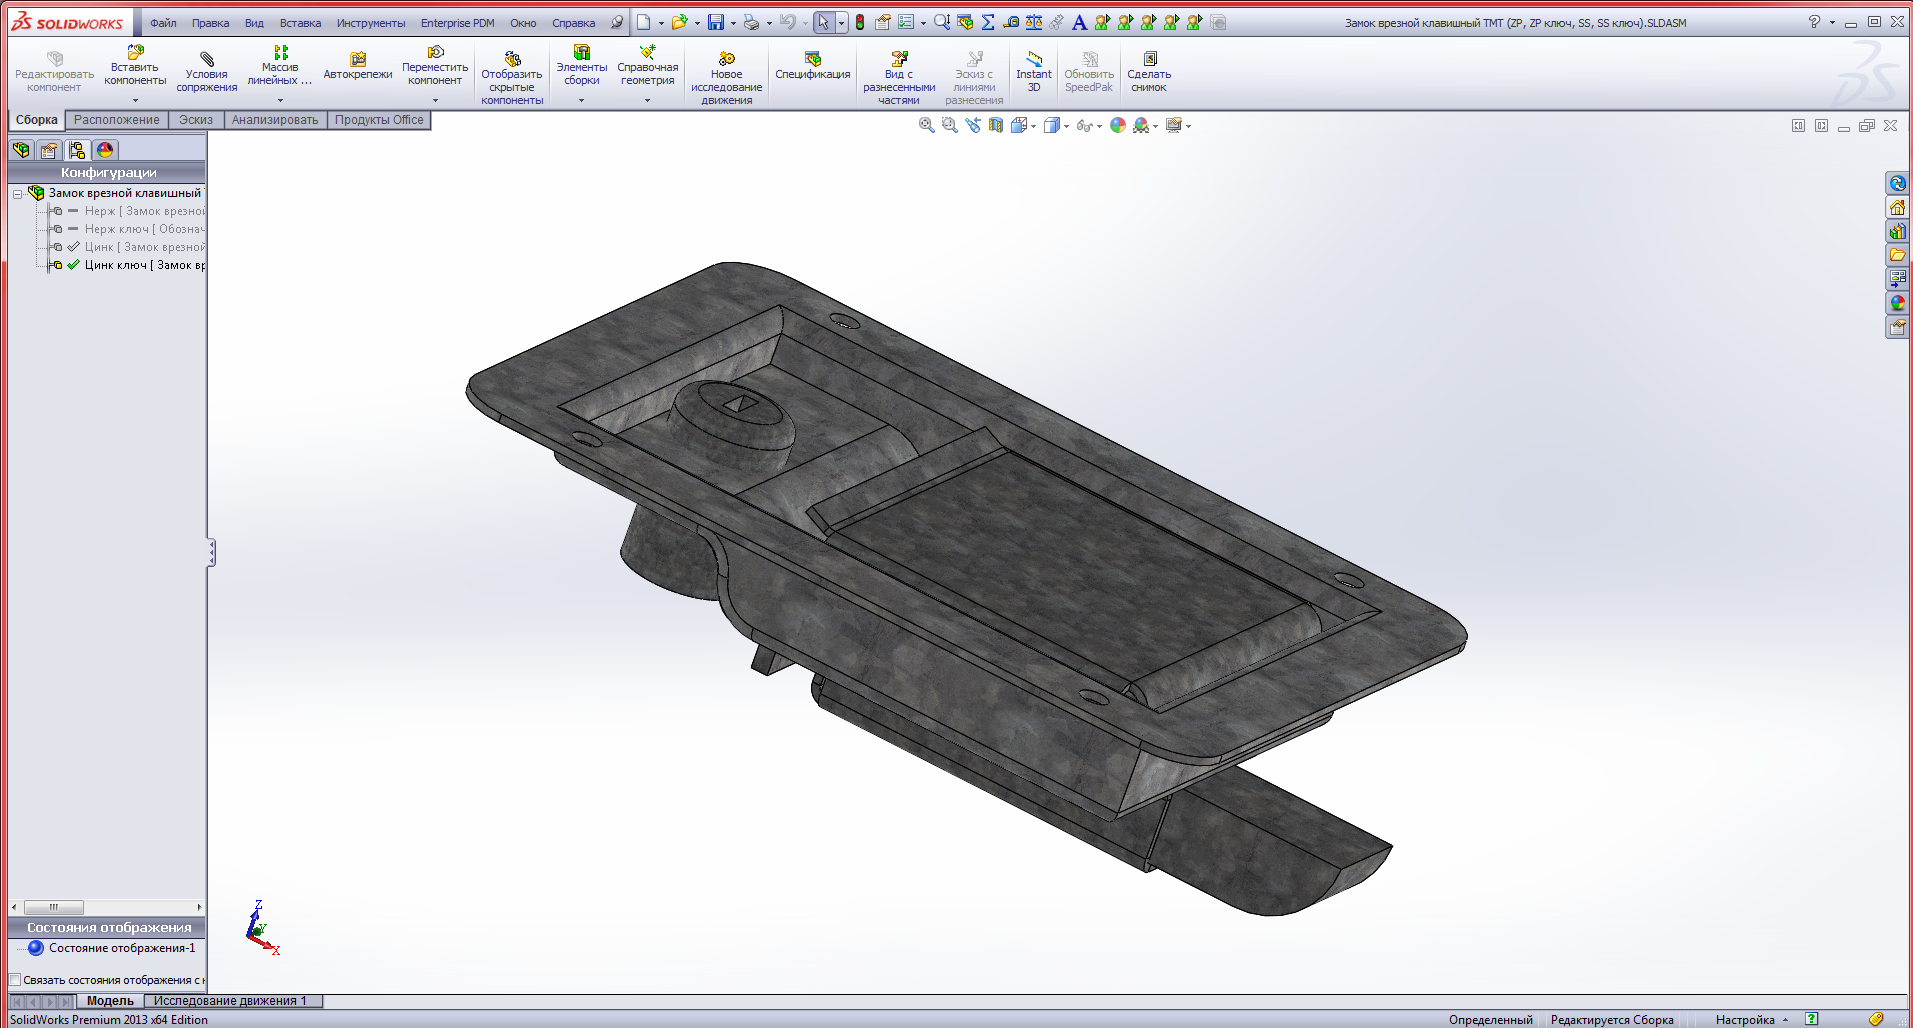Open dropdown arrow next to Save icon
Screen dimensions: 1913x1028
click(x=732, y=23)
